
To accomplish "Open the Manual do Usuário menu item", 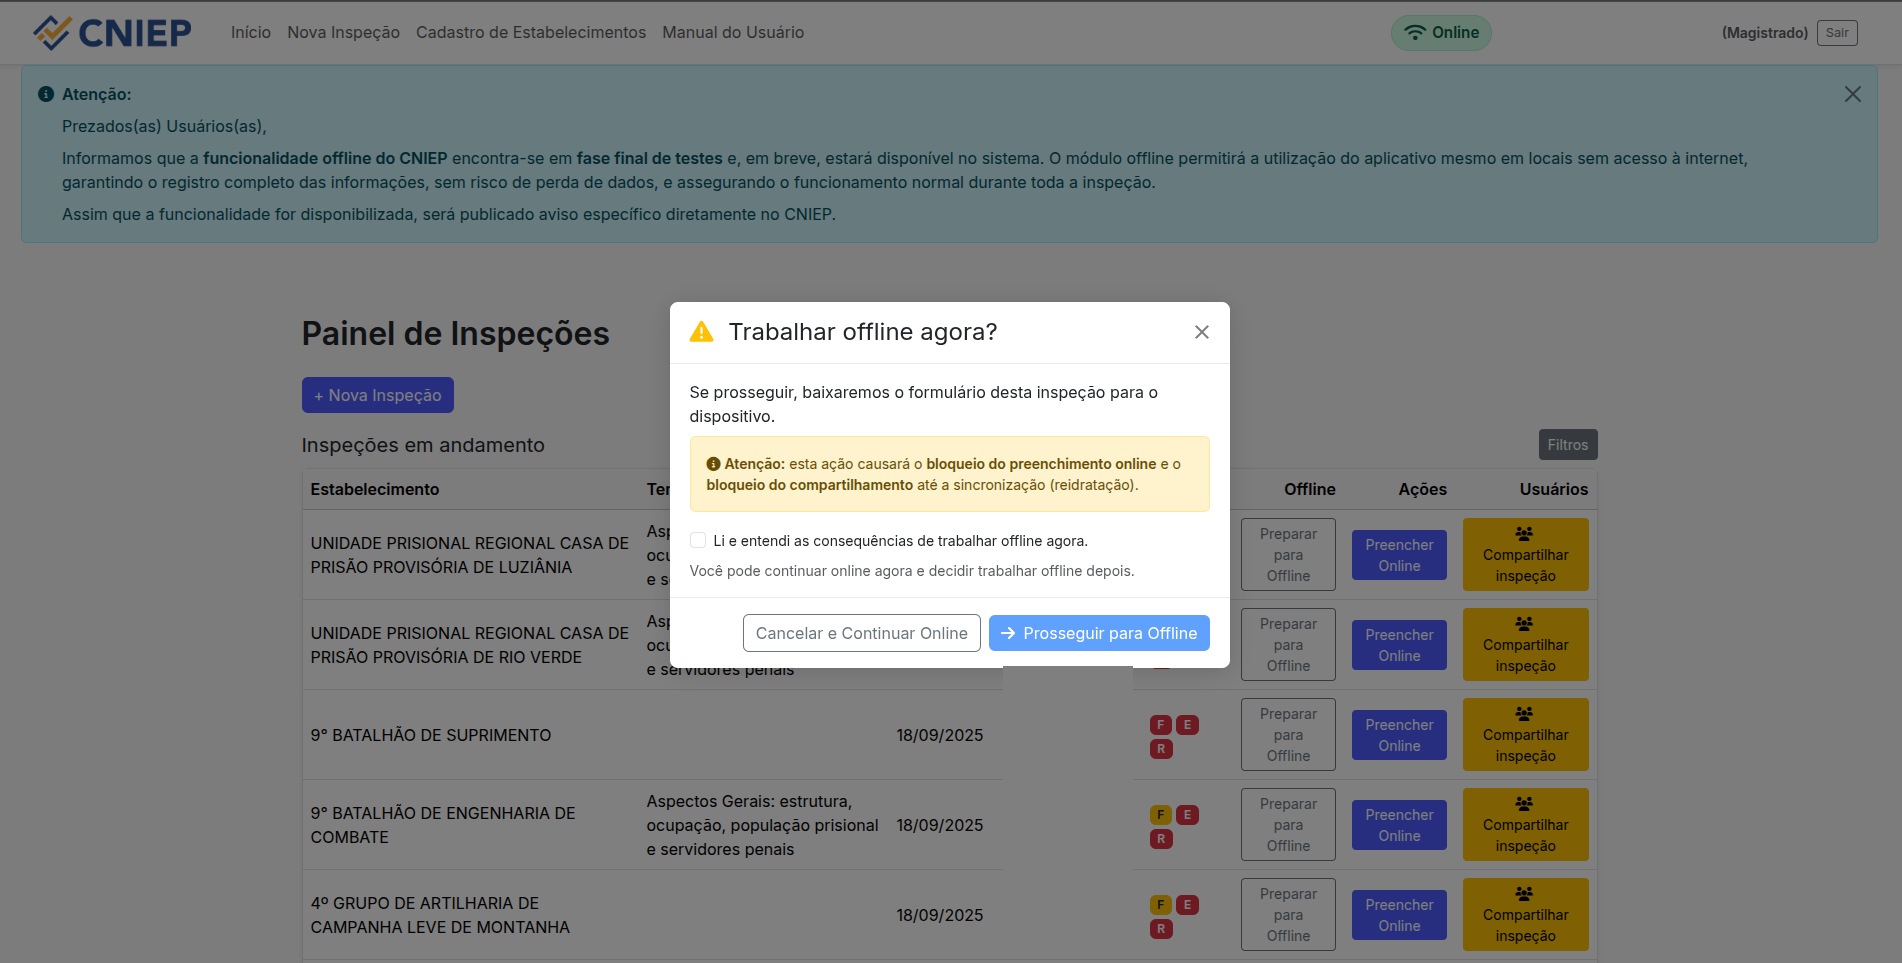I will point(732,33).
